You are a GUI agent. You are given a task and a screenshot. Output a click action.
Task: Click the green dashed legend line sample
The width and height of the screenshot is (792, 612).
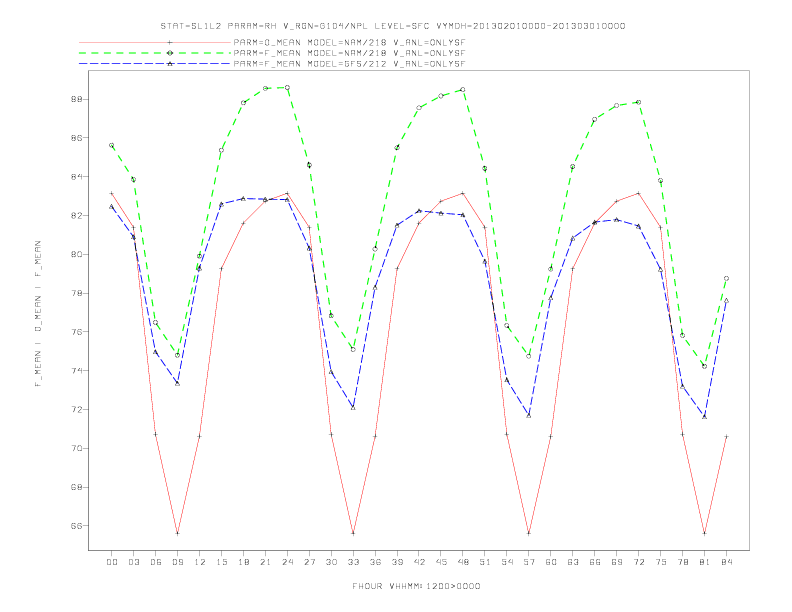click(155, 53)
